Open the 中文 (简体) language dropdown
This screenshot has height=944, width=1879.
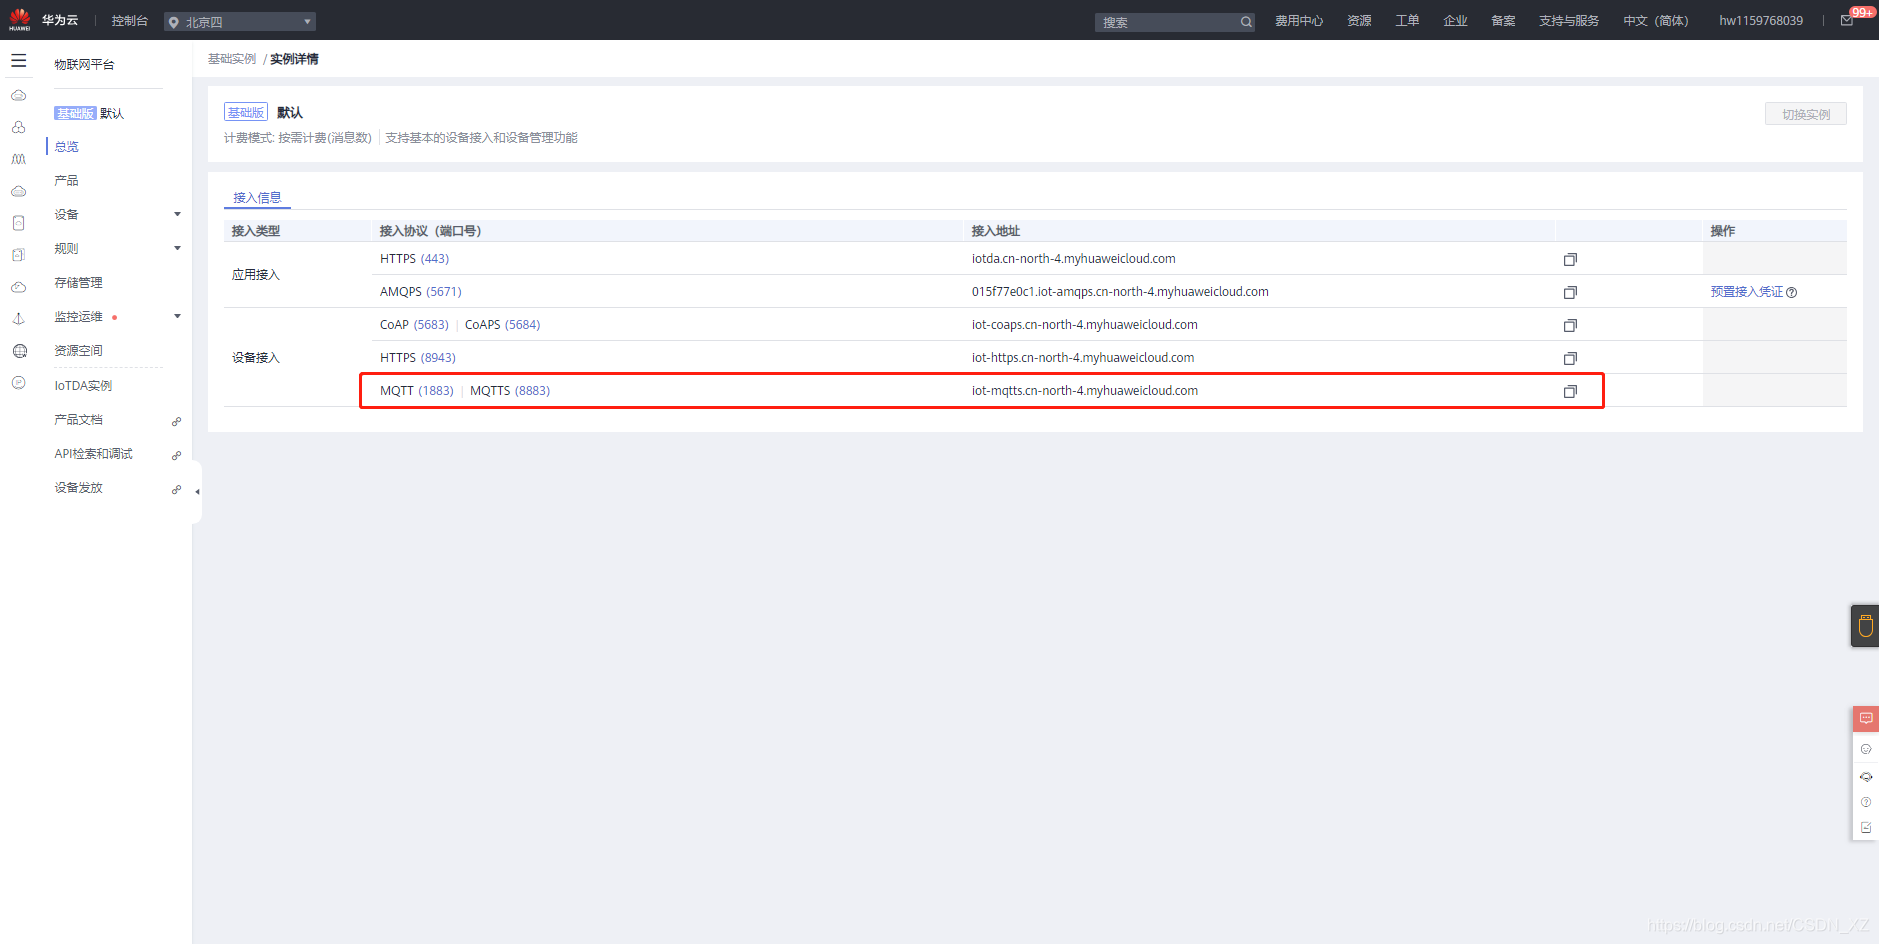tap(1655, 21)
